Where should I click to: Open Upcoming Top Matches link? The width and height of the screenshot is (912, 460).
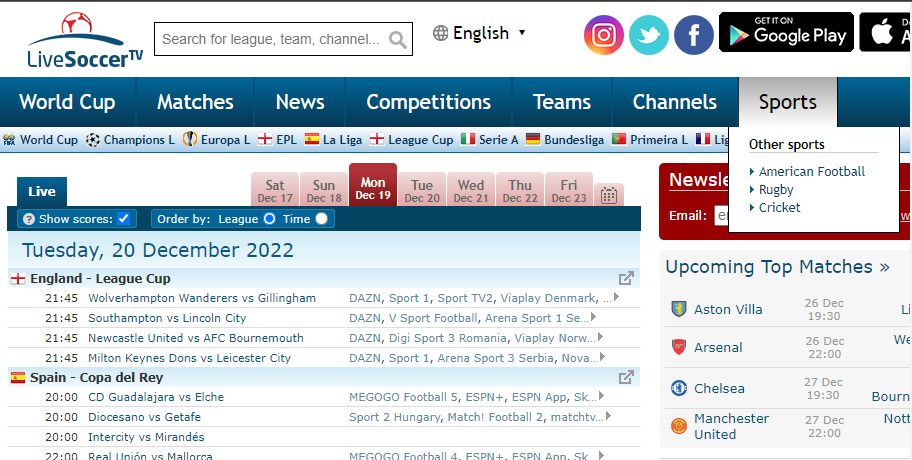[778, 267]
